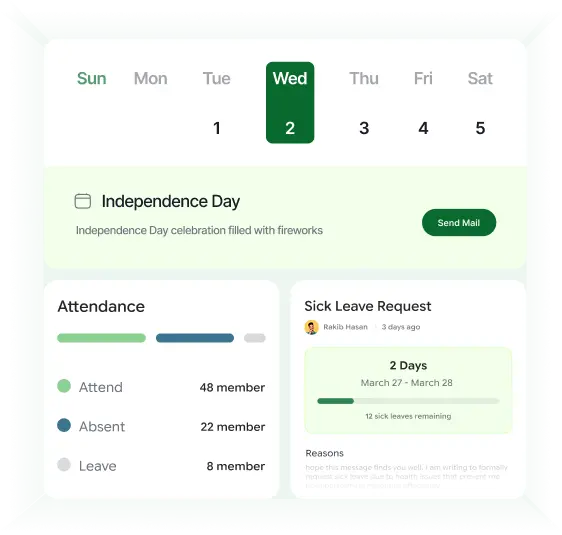Image resolution: width=562 pixels, height=535 pixels.
Task: Open the Independence Day event title
Action: point(171,201)
